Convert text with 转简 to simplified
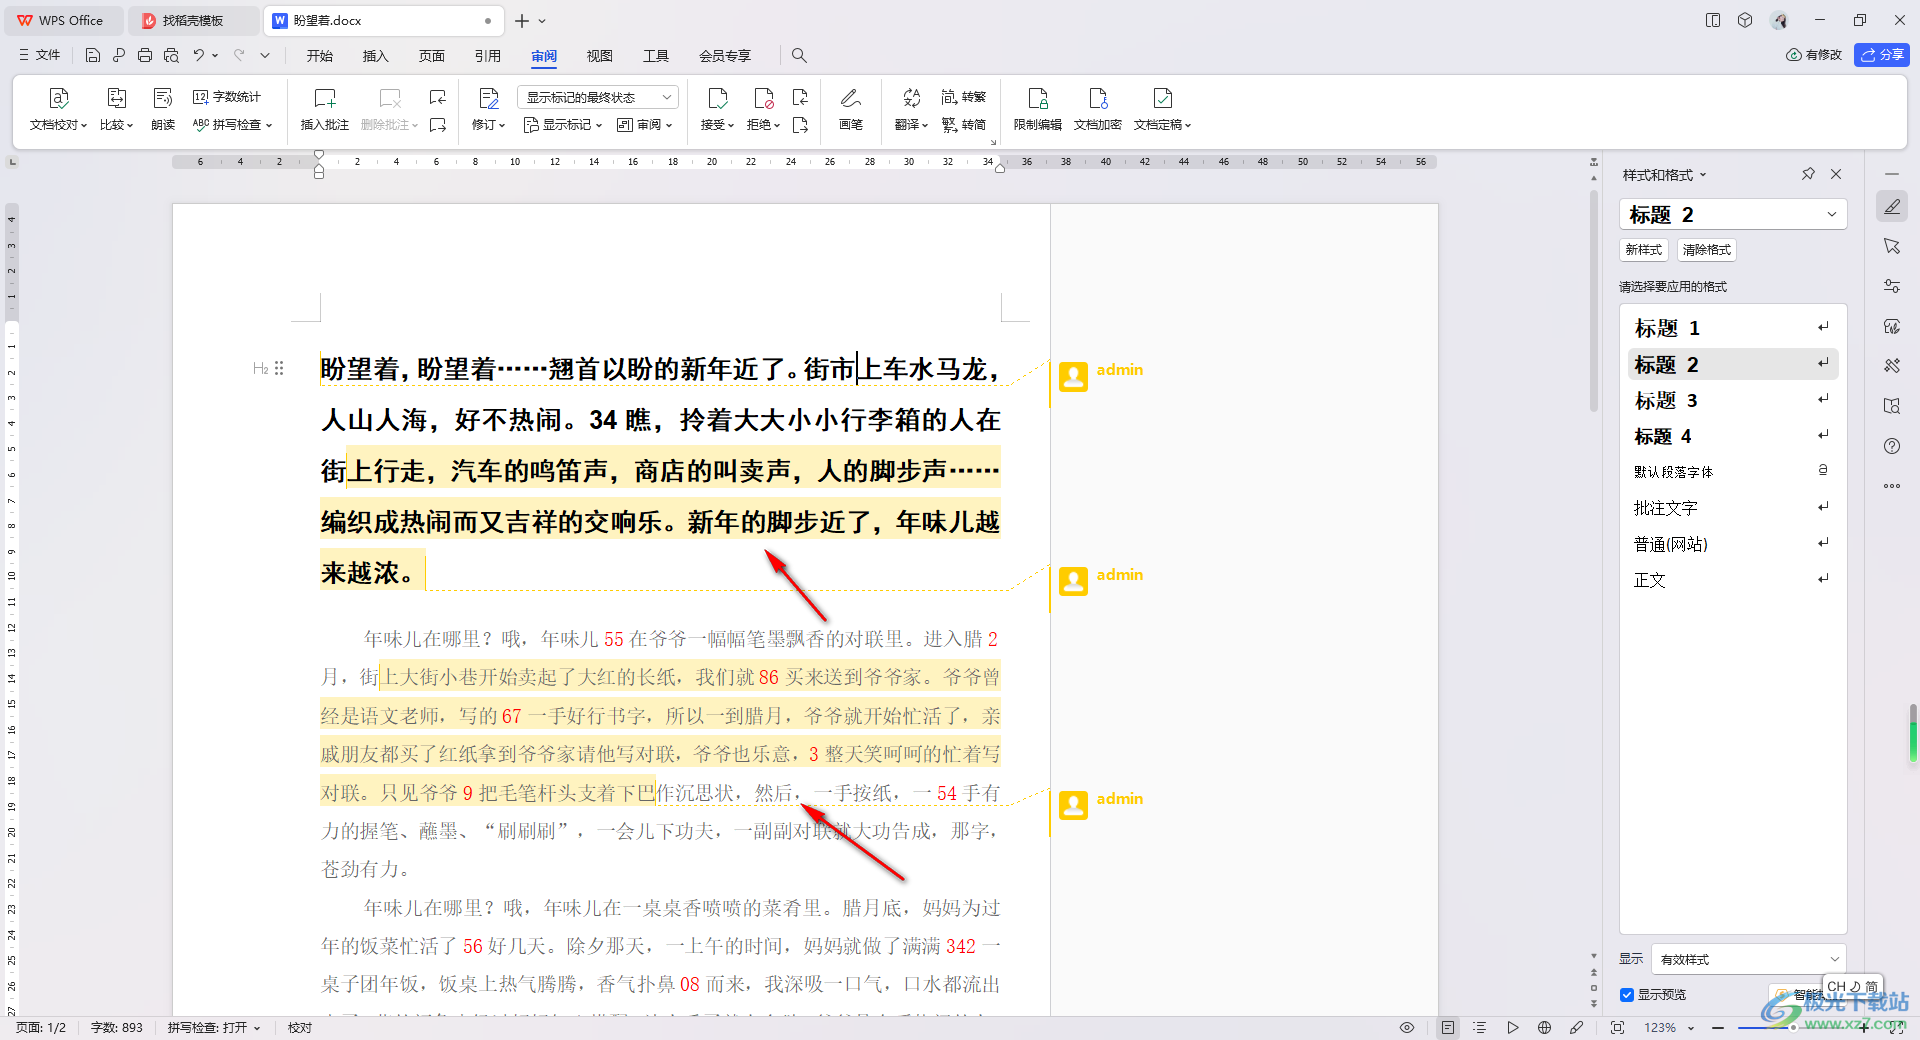The image size is (1920, 1040). tap(964, 125)
